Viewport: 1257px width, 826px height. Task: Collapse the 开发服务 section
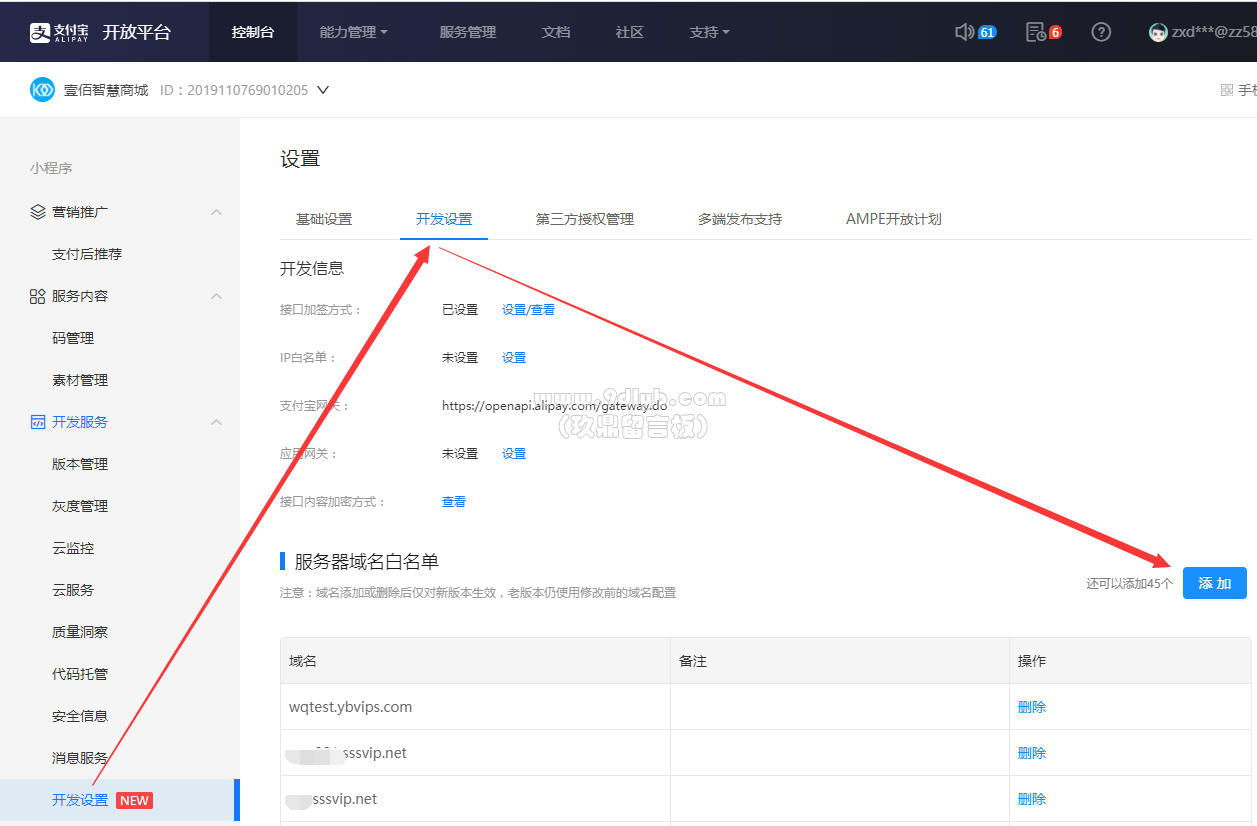coord(216,422)
